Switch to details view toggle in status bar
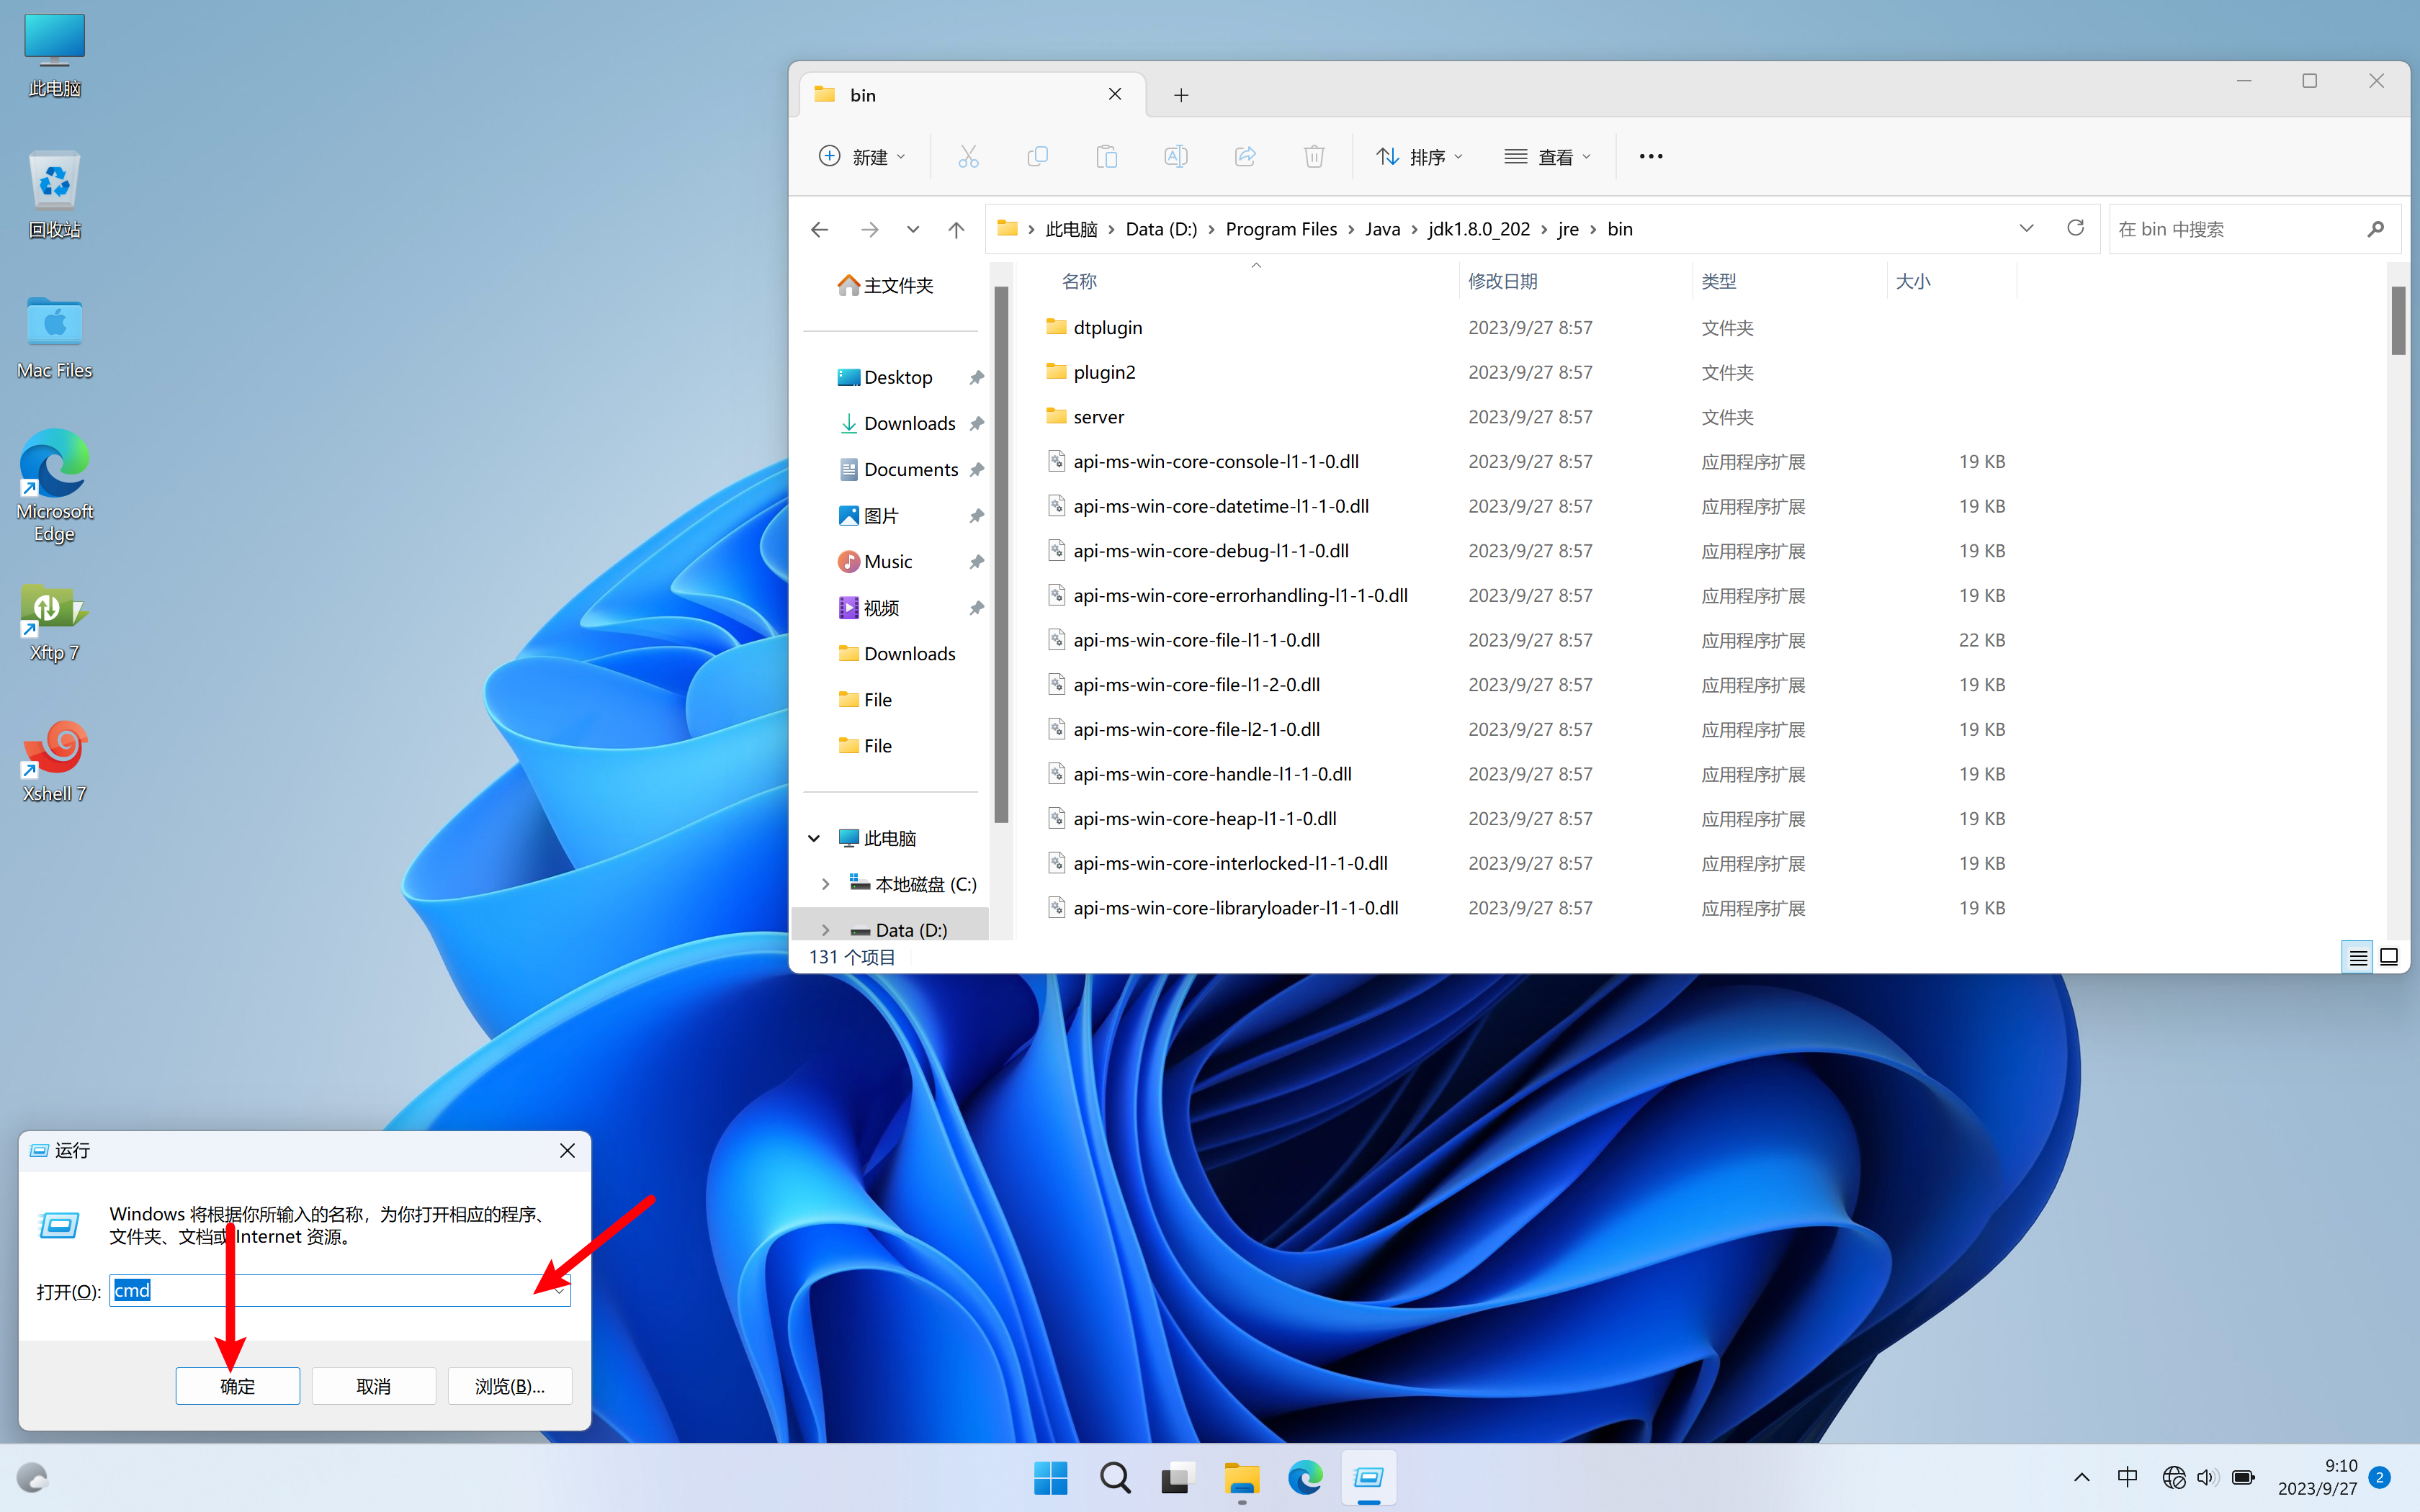This screenshot has height=1512, width=2420. point(2357,957)
